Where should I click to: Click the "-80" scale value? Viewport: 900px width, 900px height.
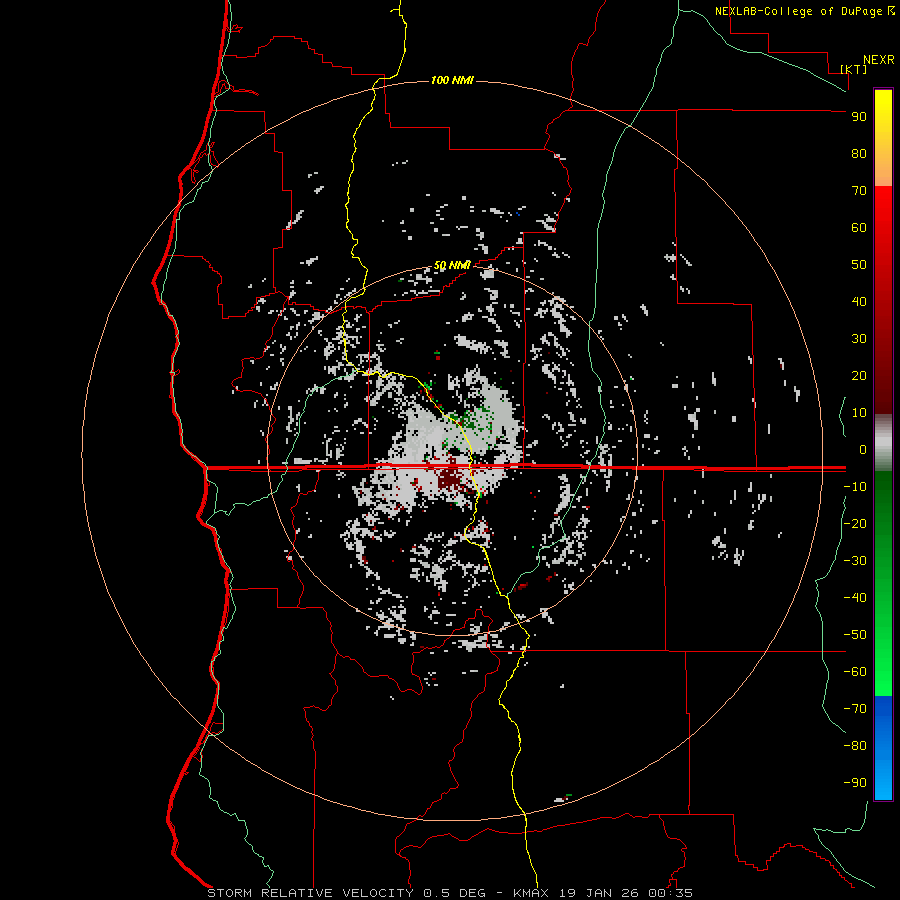pyautogui.click(x=855, y=746)
